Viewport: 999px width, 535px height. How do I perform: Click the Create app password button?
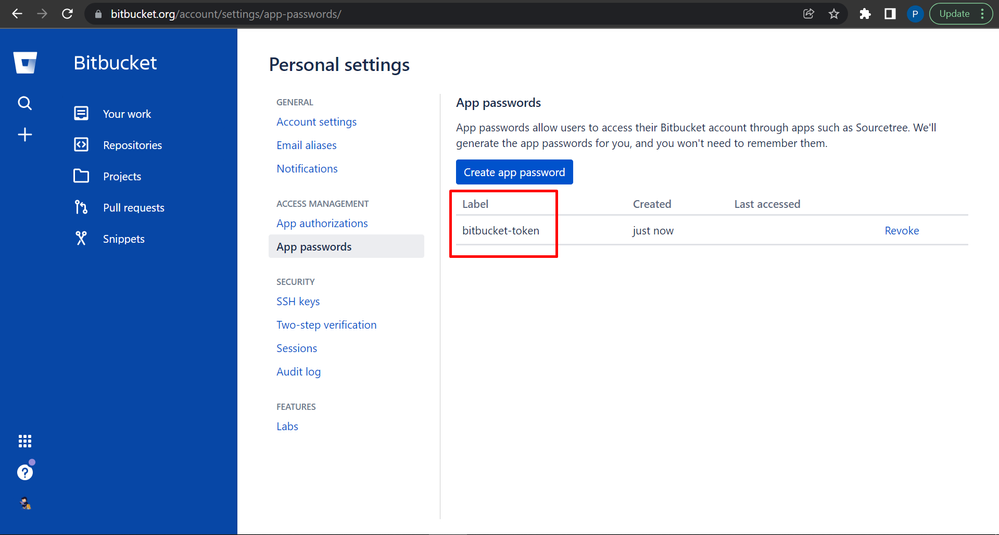point(514,172)
